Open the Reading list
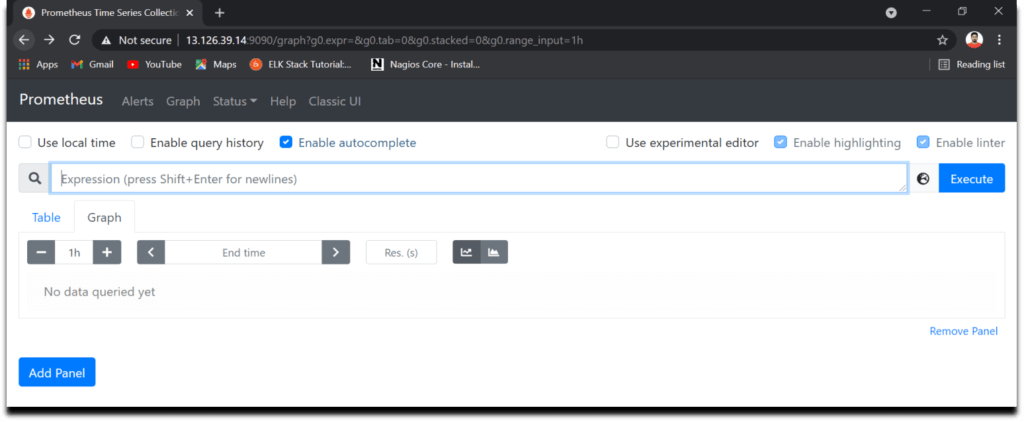 (x=972, y=65)
